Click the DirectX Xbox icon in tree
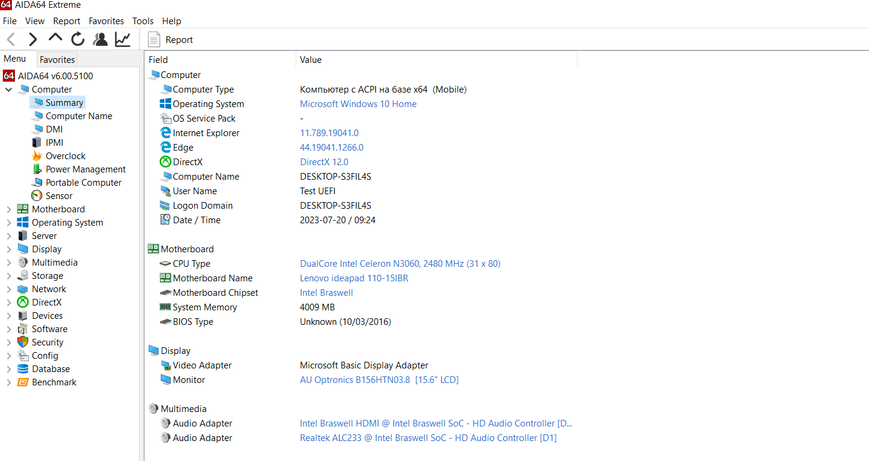This screenshot has height=461, width=869. (23, 302)
